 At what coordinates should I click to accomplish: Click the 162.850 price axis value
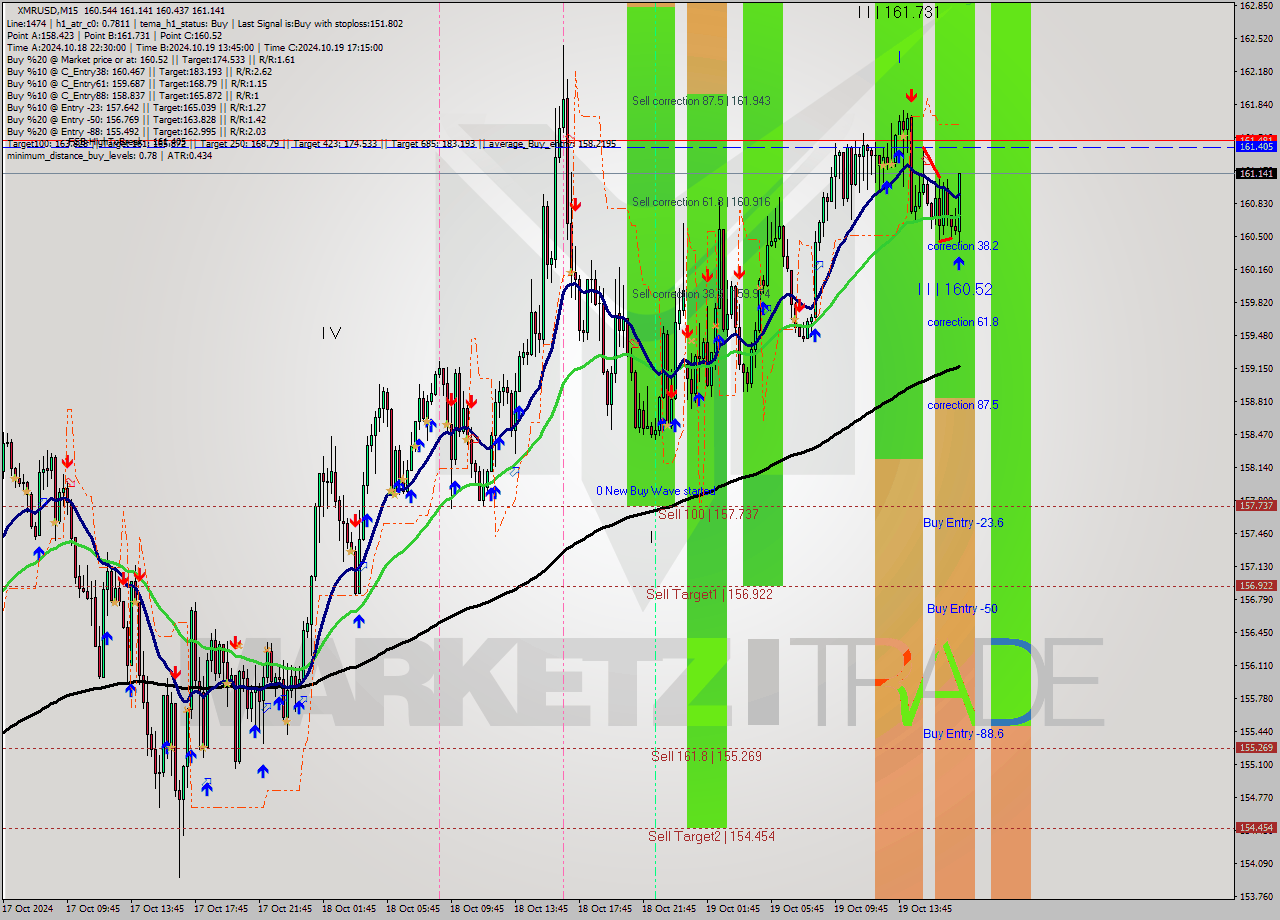(x=1256, y=5)
